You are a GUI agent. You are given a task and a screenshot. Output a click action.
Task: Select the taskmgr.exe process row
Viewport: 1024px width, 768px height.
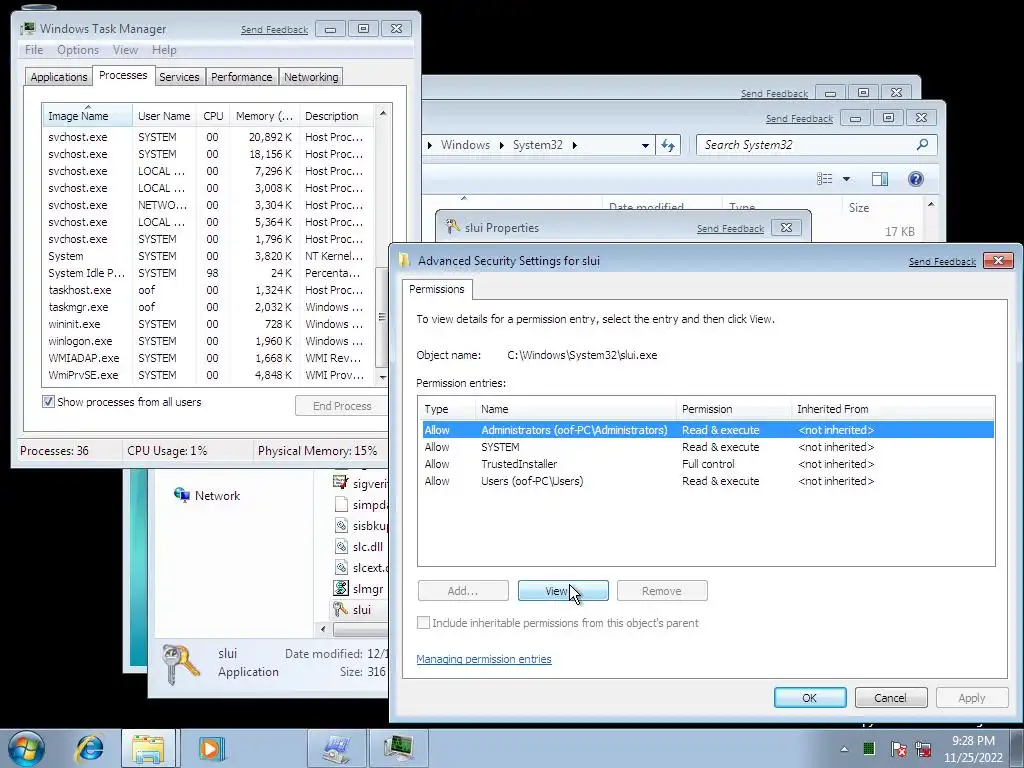coord(208,307)
